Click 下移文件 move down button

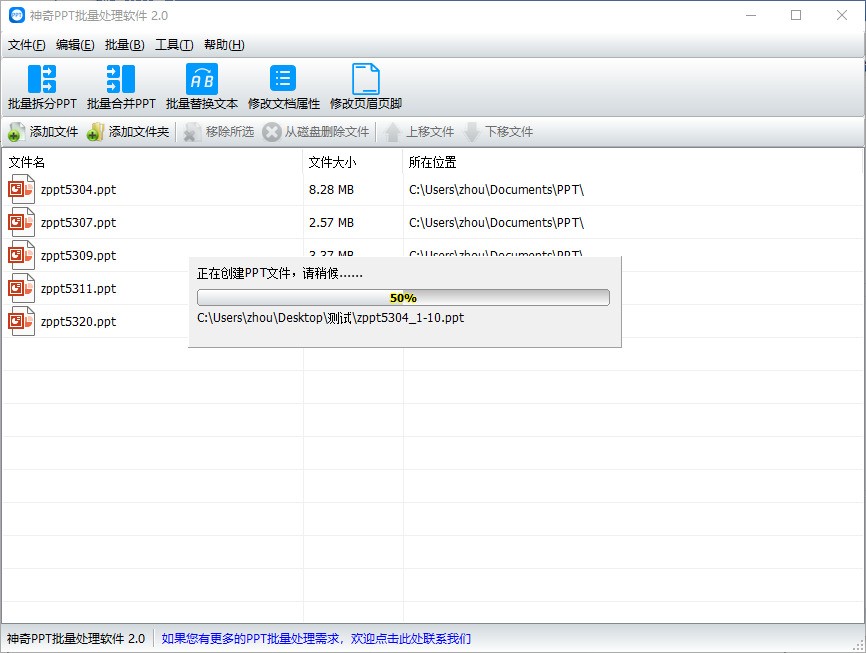point(498,132)
